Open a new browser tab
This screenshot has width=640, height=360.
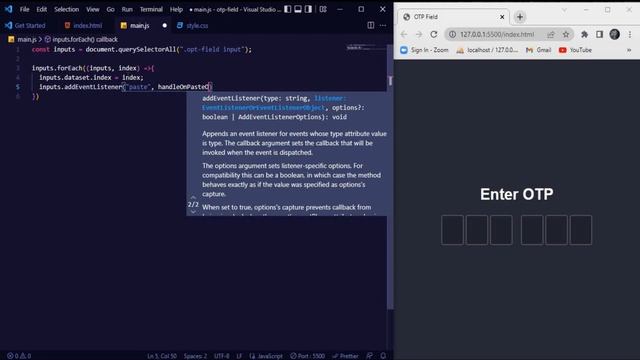[520, 17]
